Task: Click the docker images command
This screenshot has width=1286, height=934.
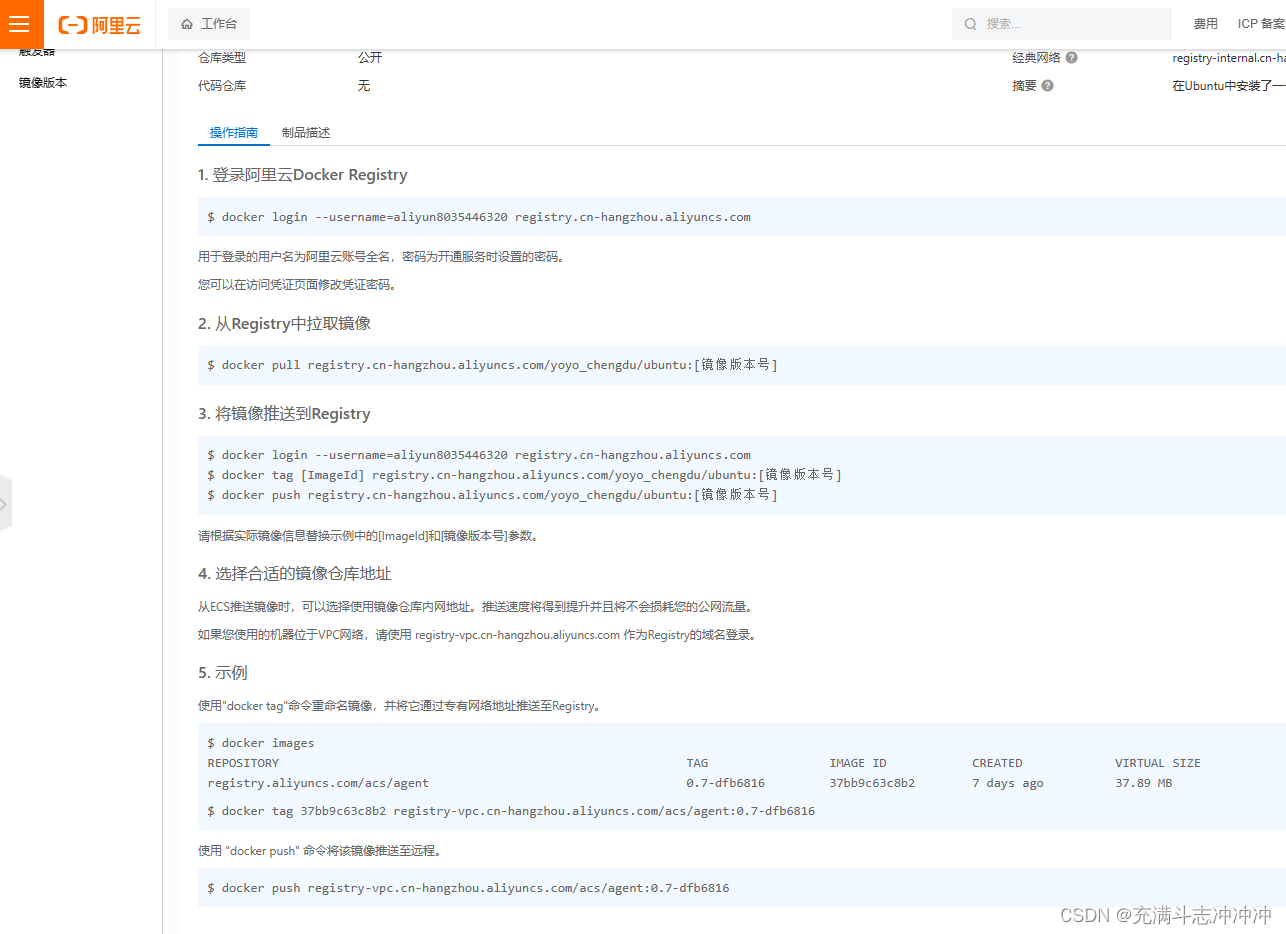Action: pyautogui.click(x=261, y=743)
